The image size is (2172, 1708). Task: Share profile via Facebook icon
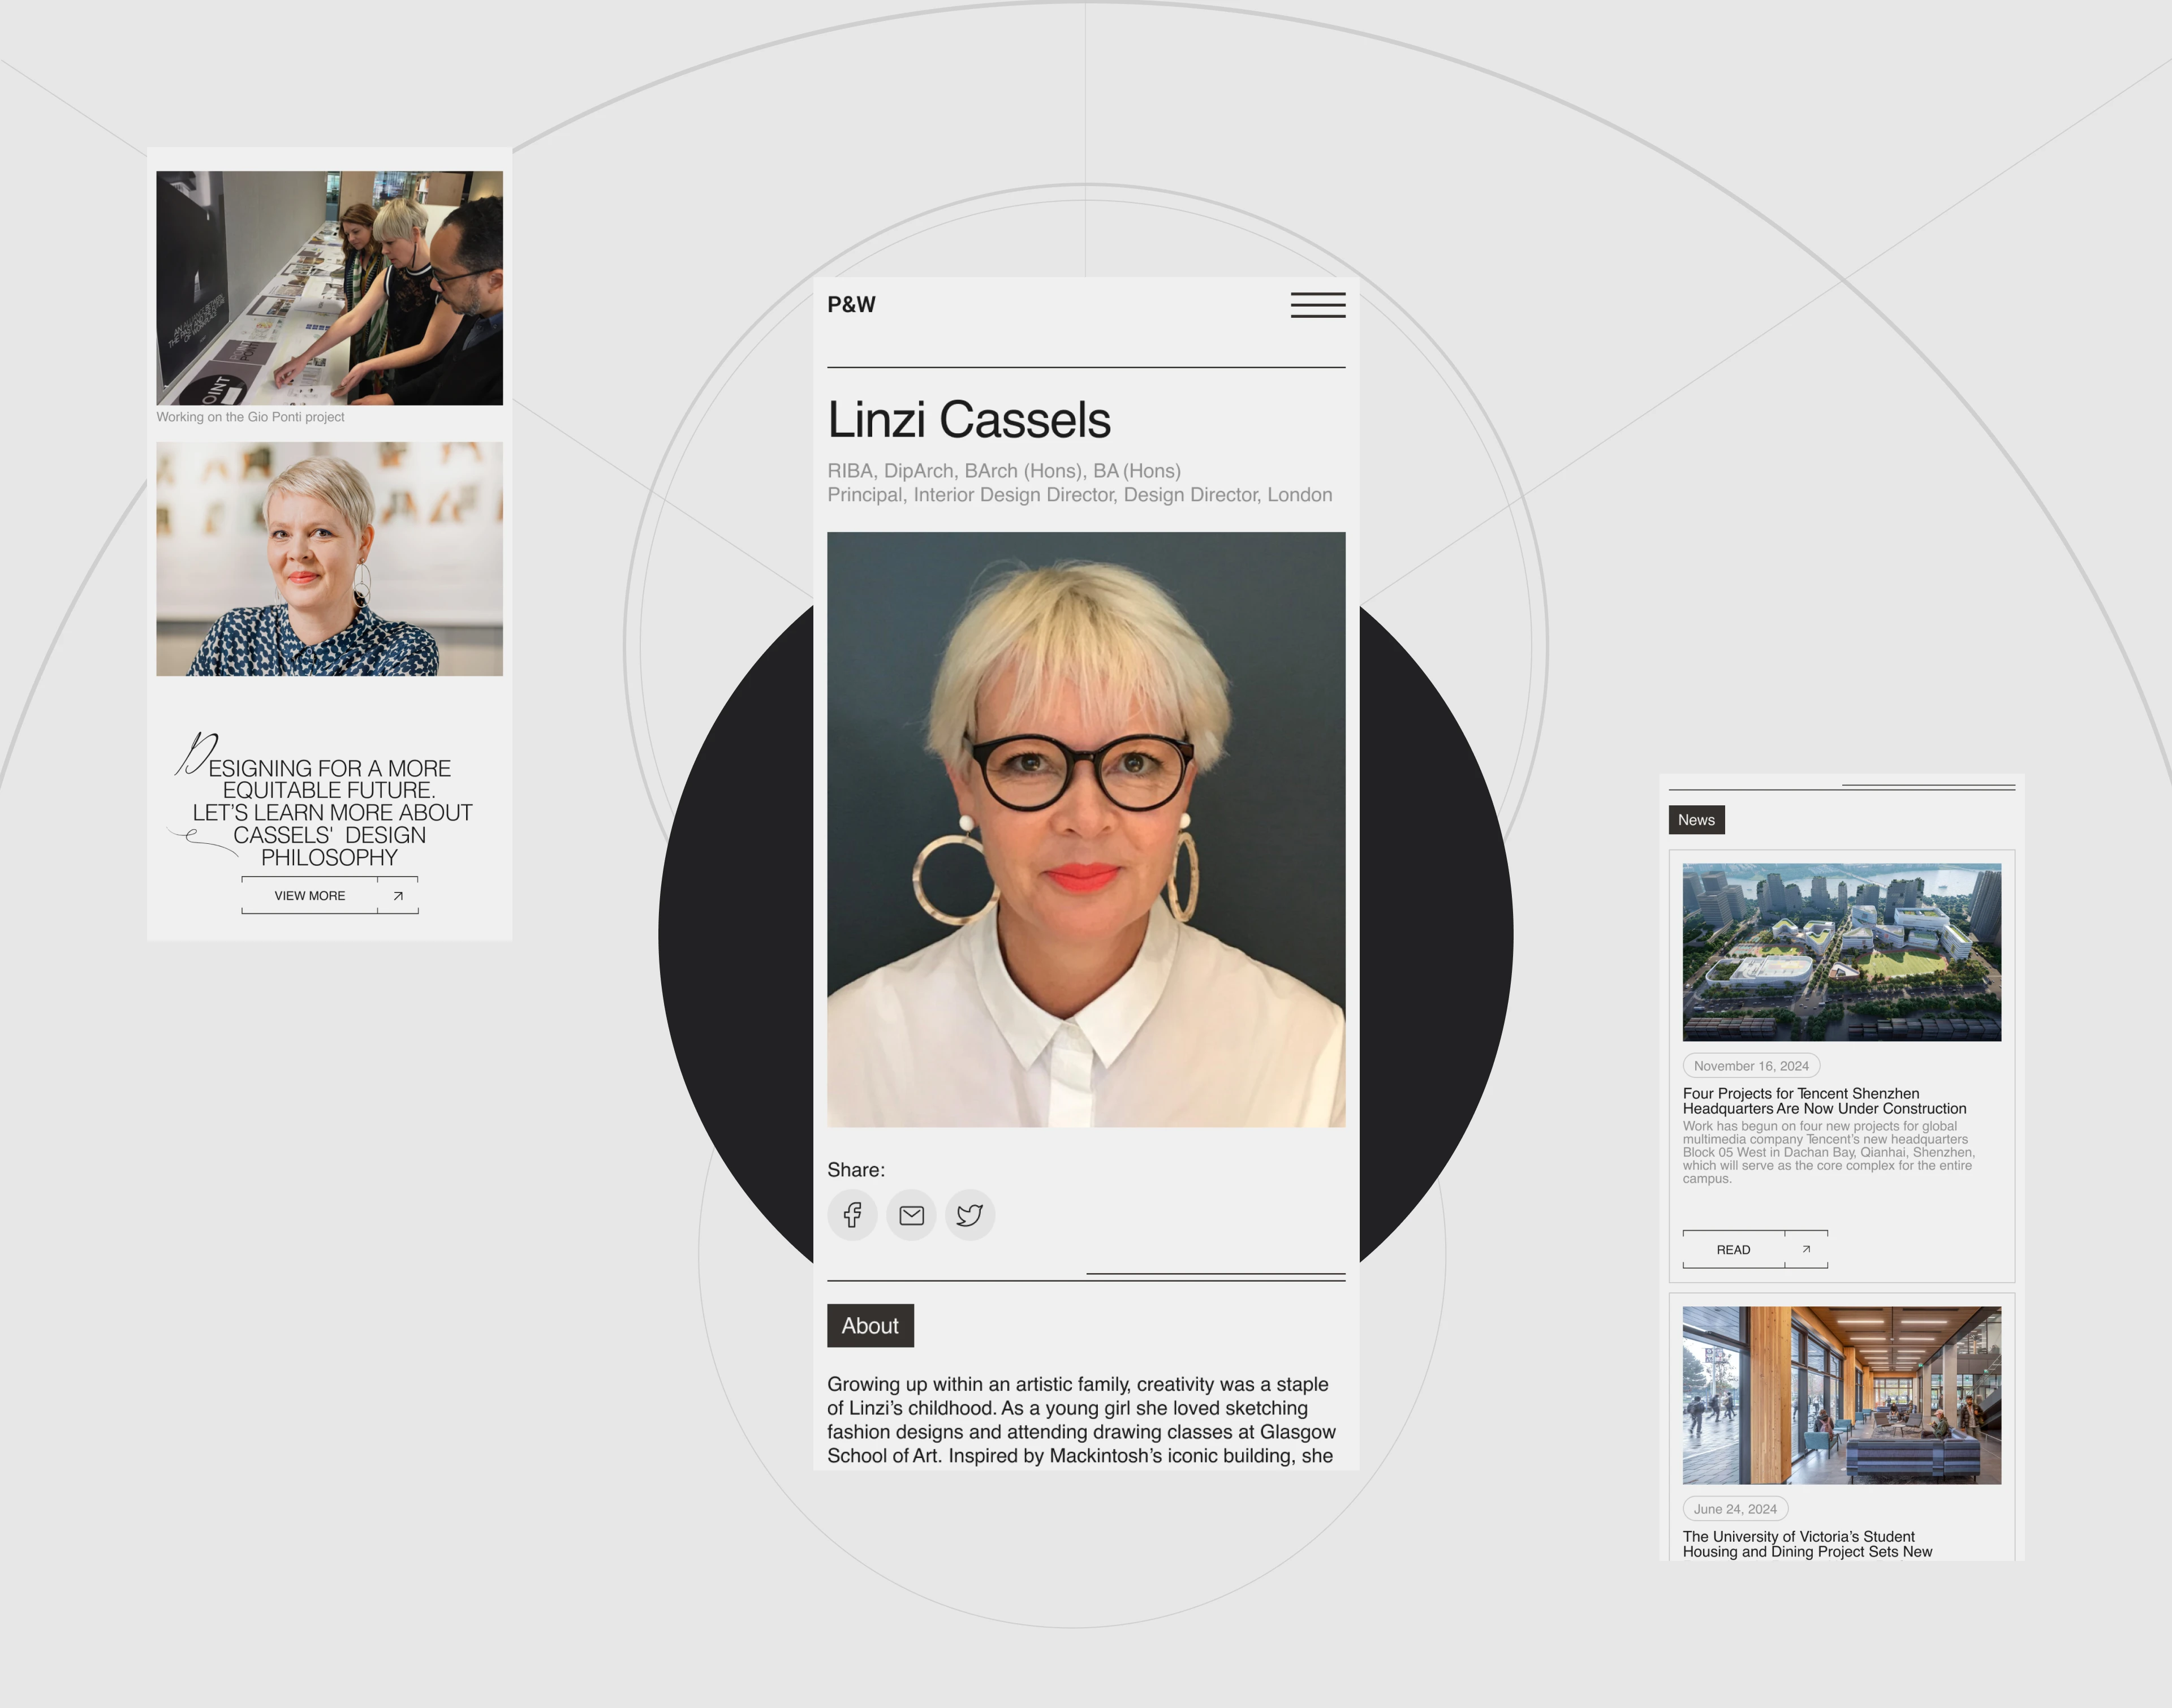coord(852,1215)
